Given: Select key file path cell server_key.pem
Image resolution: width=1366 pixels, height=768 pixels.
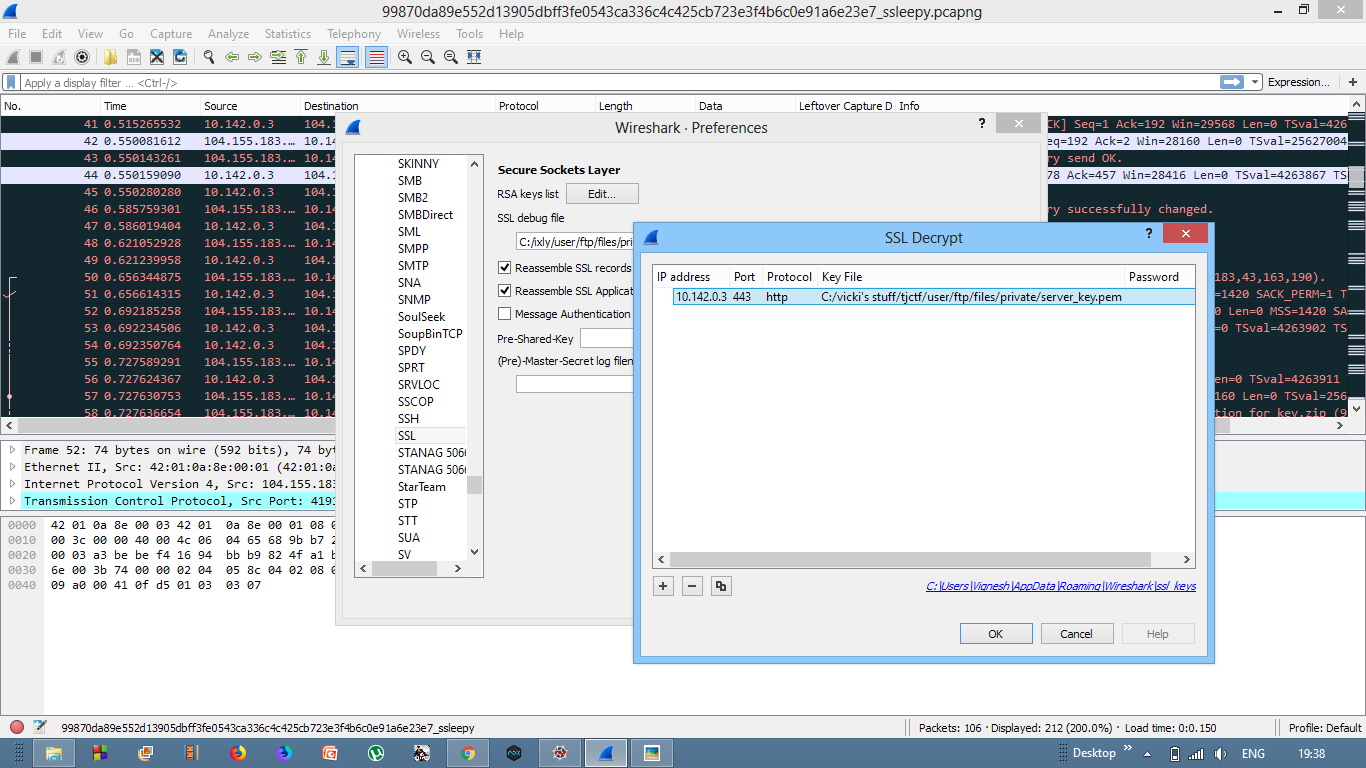Looking at the screenshot, I should point(971,296).
